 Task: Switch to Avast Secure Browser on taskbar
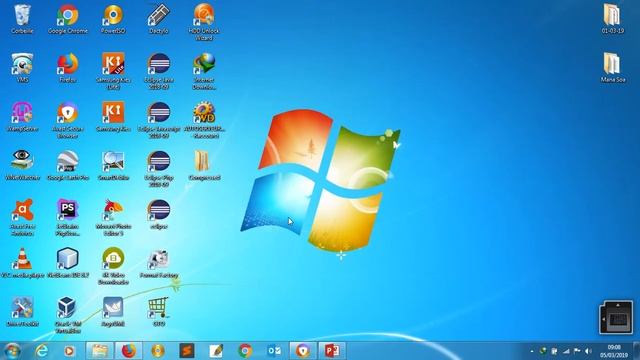(303, 351)
